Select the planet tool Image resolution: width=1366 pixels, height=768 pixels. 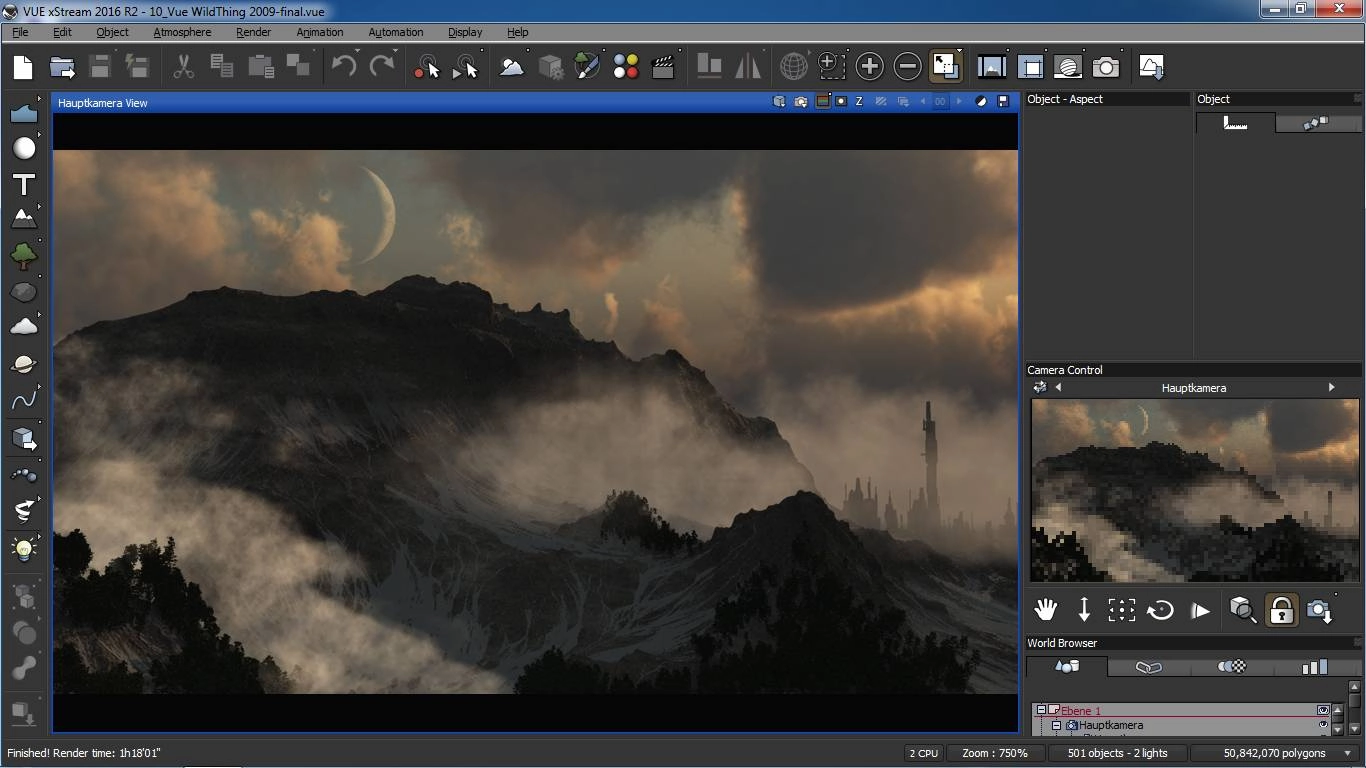(24, 364)
